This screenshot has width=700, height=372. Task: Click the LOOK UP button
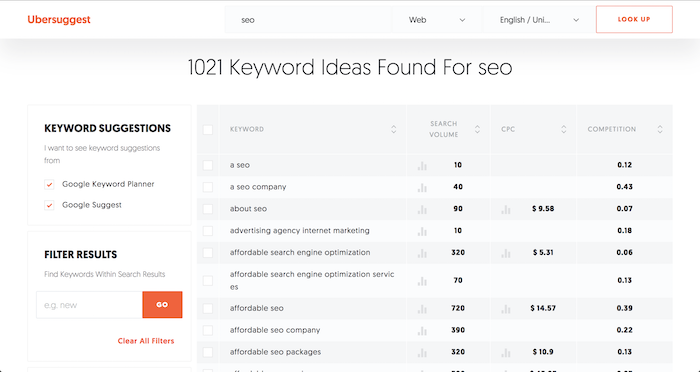(634, 19)
